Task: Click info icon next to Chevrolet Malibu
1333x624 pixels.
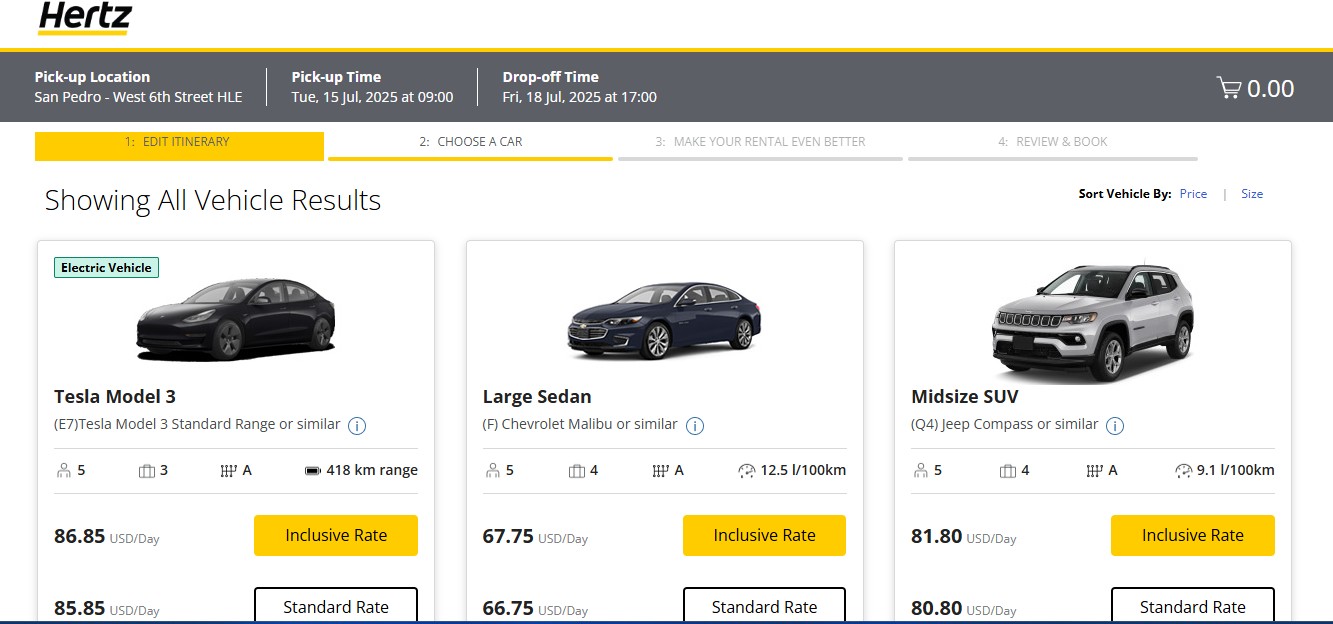Action: click(695, 426)
